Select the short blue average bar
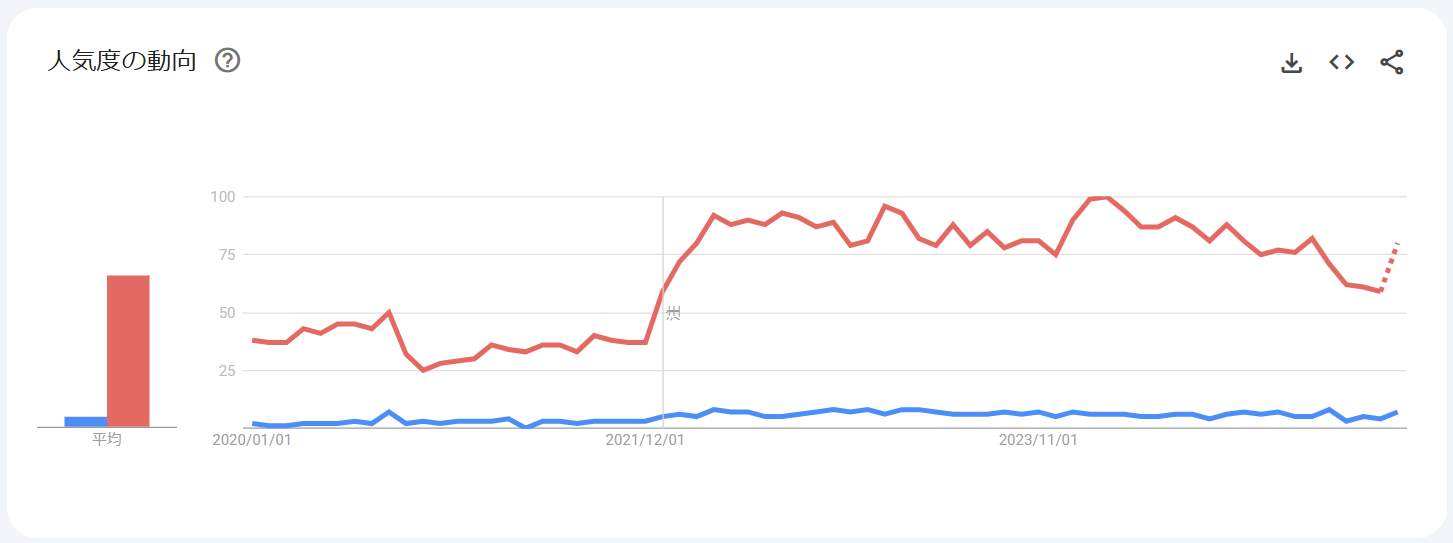The height and width of the screenshot is (543, 1453). pos(85,421)
